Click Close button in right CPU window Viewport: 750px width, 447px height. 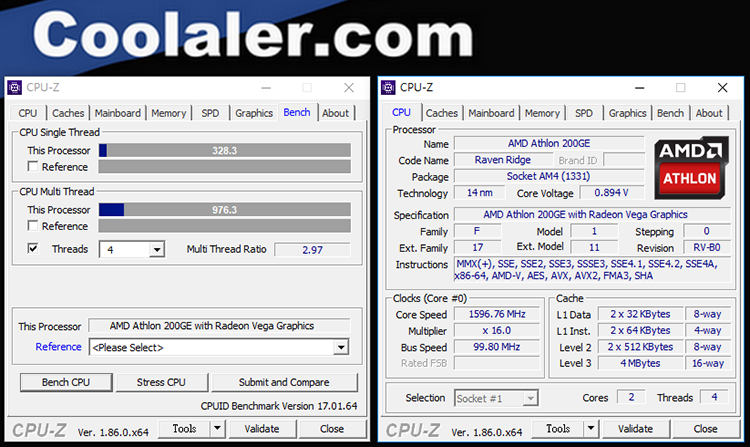(706, 428)
